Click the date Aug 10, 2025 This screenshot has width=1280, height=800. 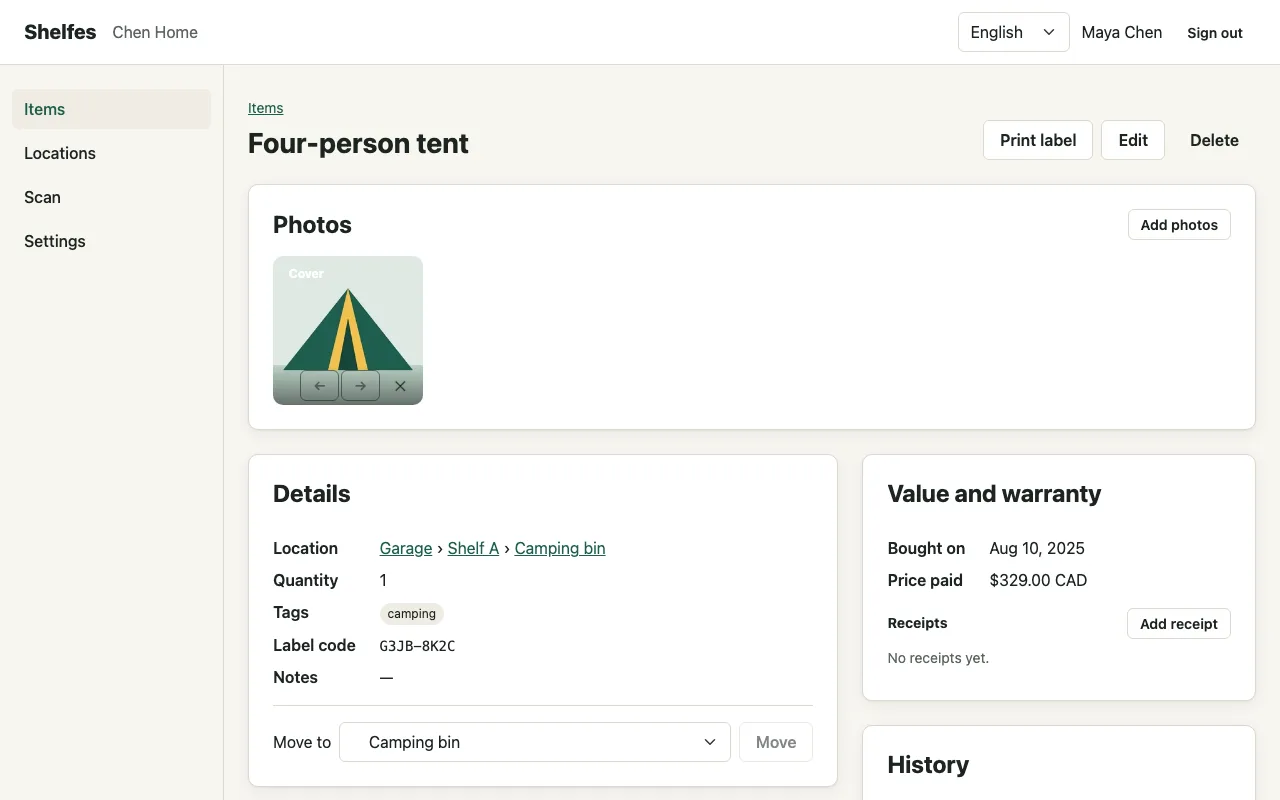pos(1037,548)
